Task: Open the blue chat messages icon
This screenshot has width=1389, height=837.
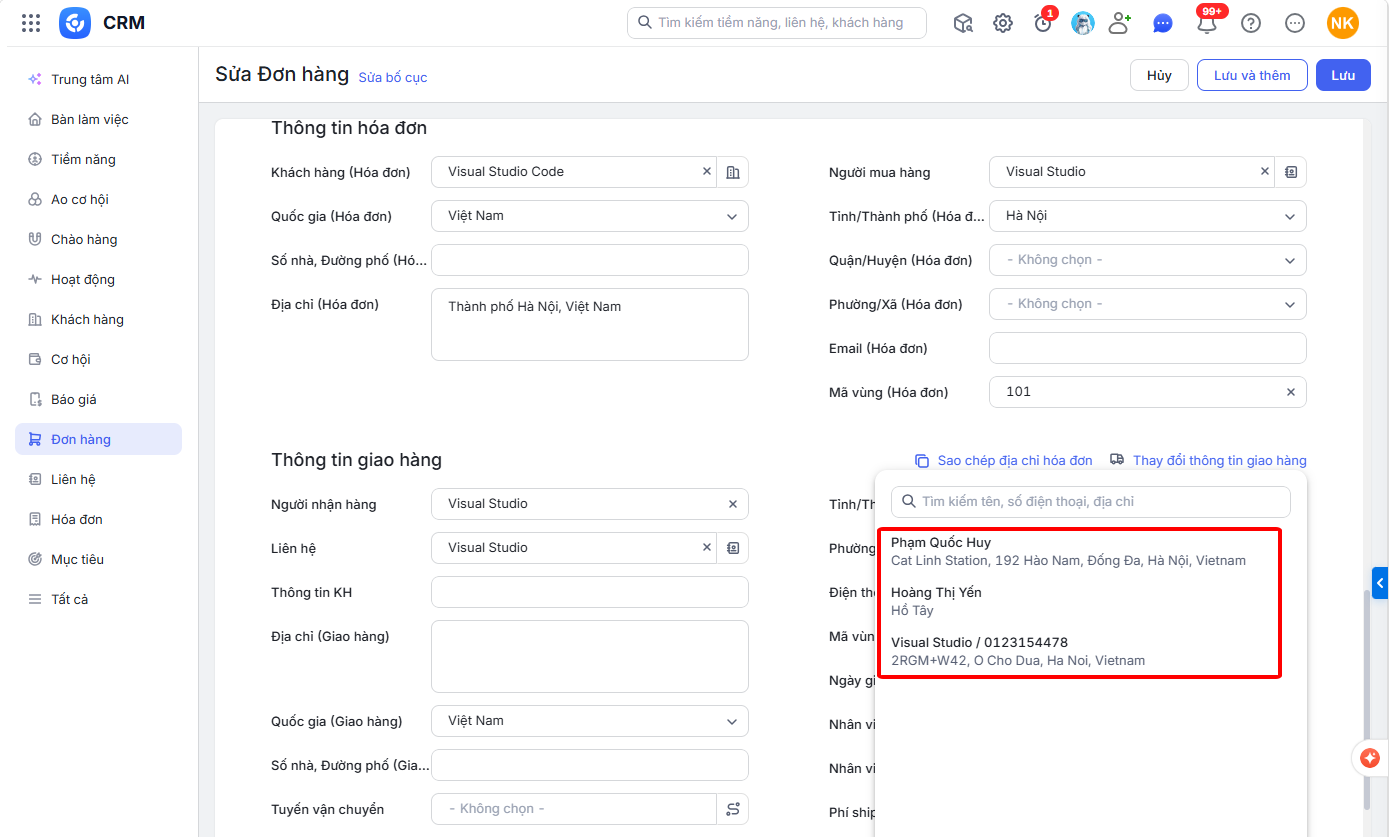Action: coord(1162,23)
